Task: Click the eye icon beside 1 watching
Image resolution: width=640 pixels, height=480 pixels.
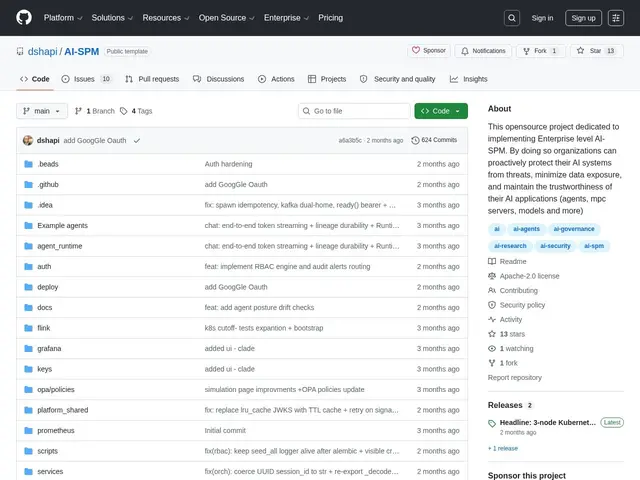Action: [492, 349]
